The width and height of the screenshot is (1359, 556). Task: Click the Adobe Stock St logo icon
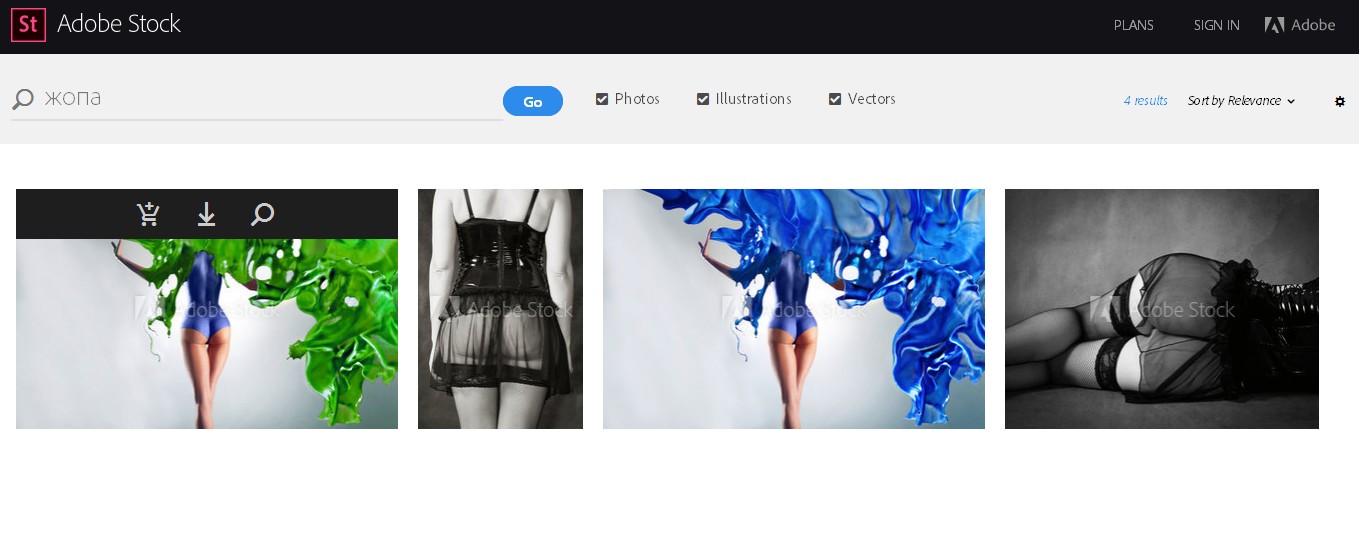pyautogui.click(x=28, y=25)
